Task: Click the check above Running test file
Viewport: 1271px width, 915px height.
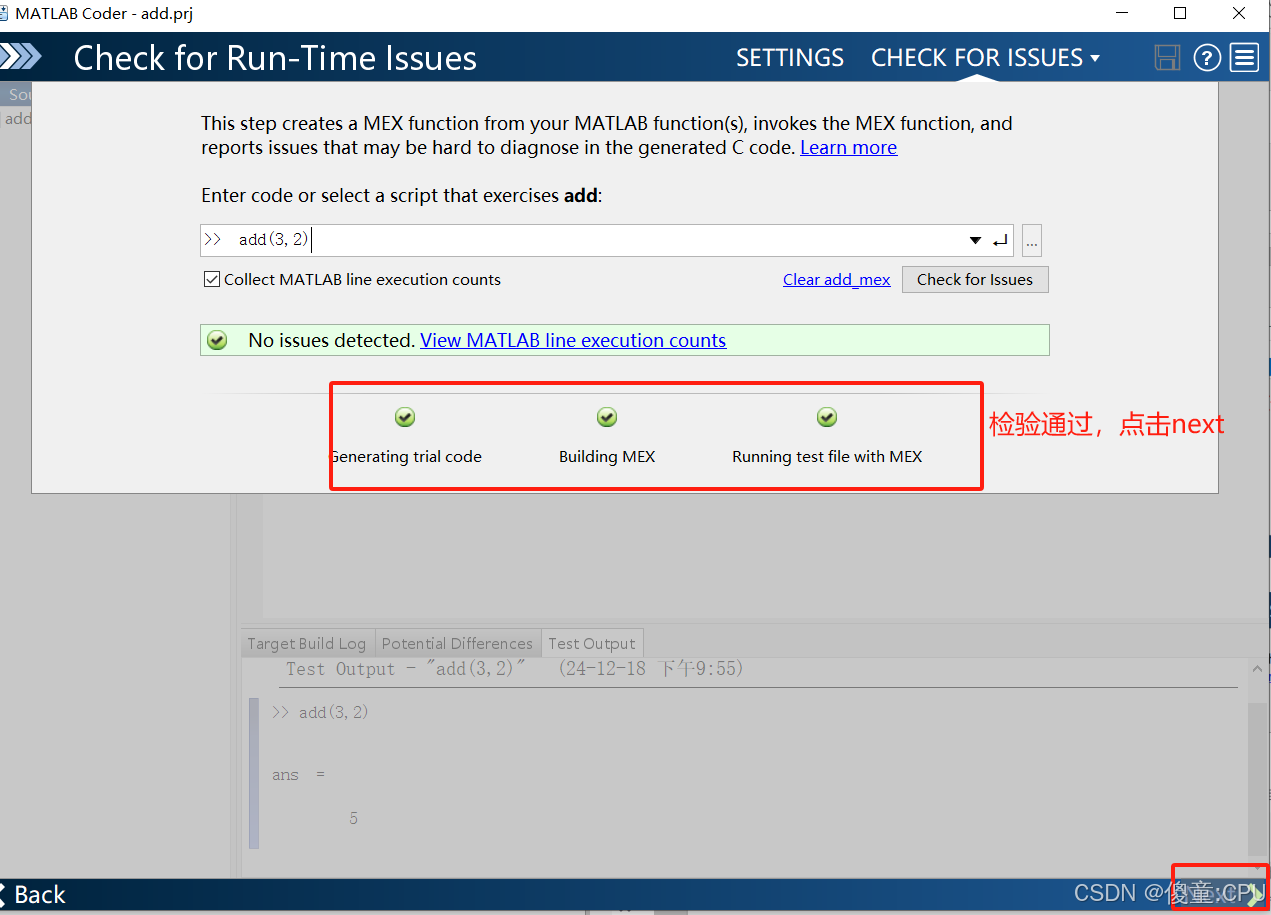Action: (827, 417)
